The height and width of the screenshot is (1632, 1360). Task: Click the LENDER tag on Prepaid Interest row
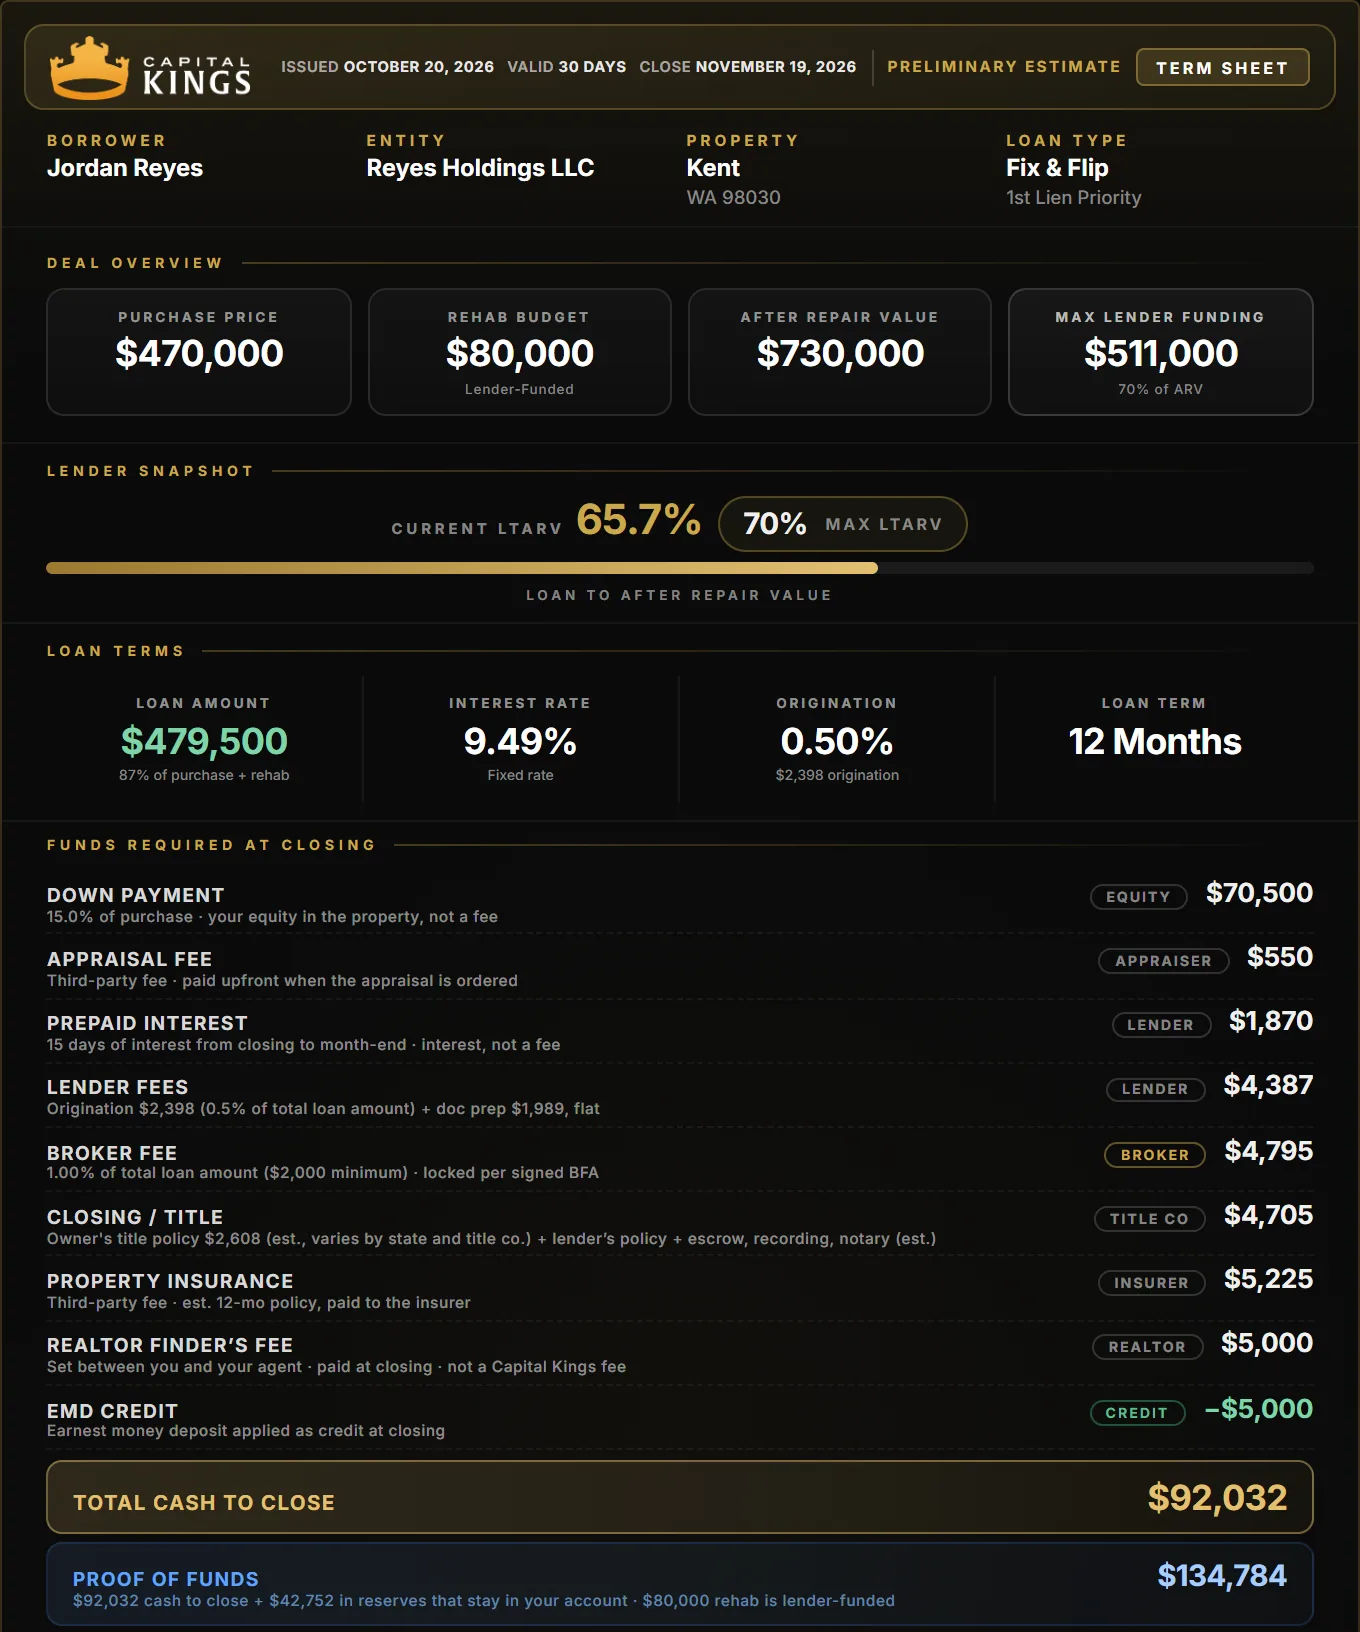(x=1161, y=1025)
